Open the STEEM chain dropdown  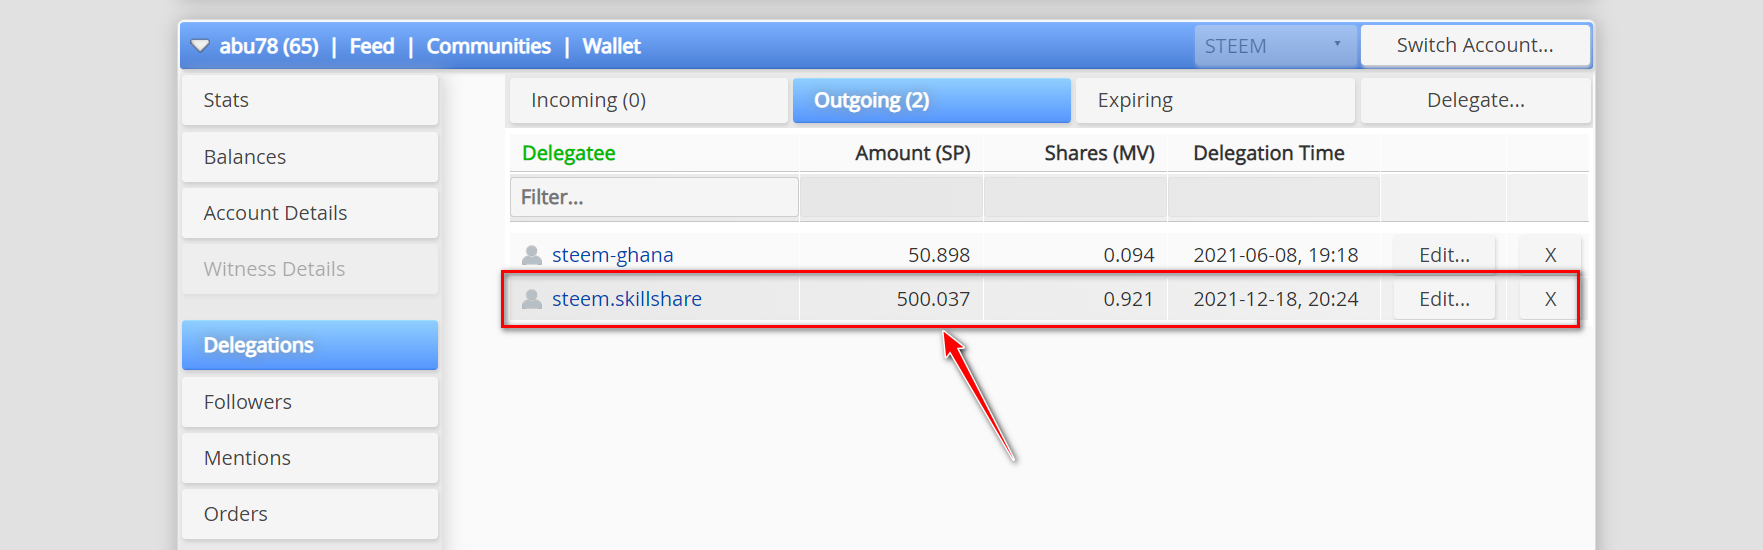(1275, 46)
